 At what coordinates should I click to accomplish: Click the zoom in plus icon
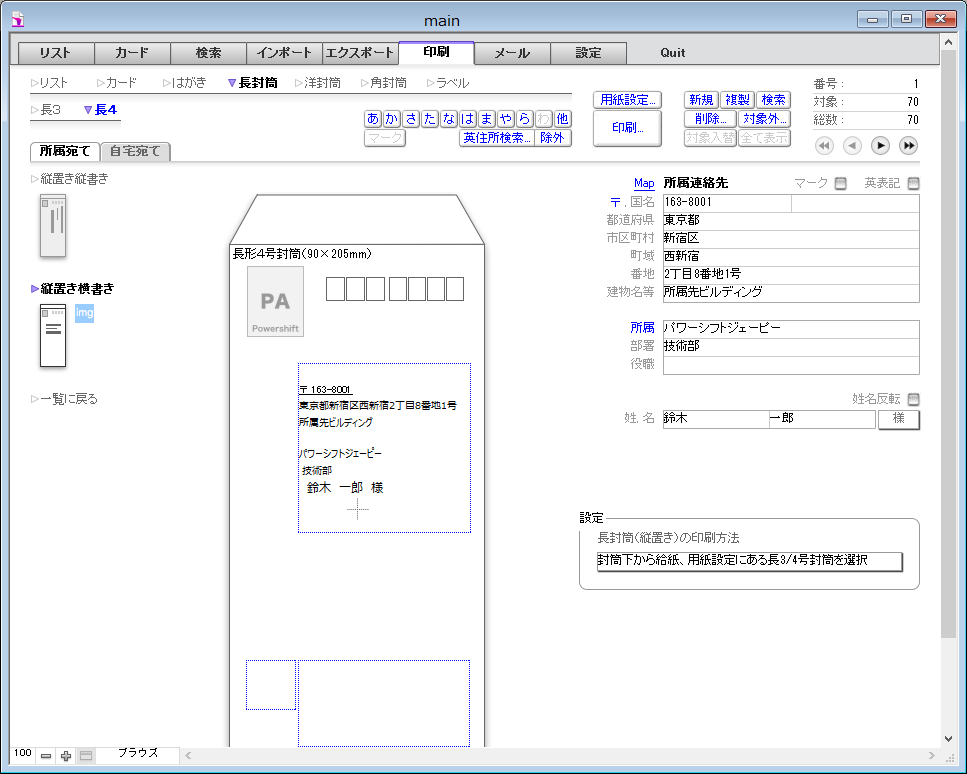click(66, 756)
